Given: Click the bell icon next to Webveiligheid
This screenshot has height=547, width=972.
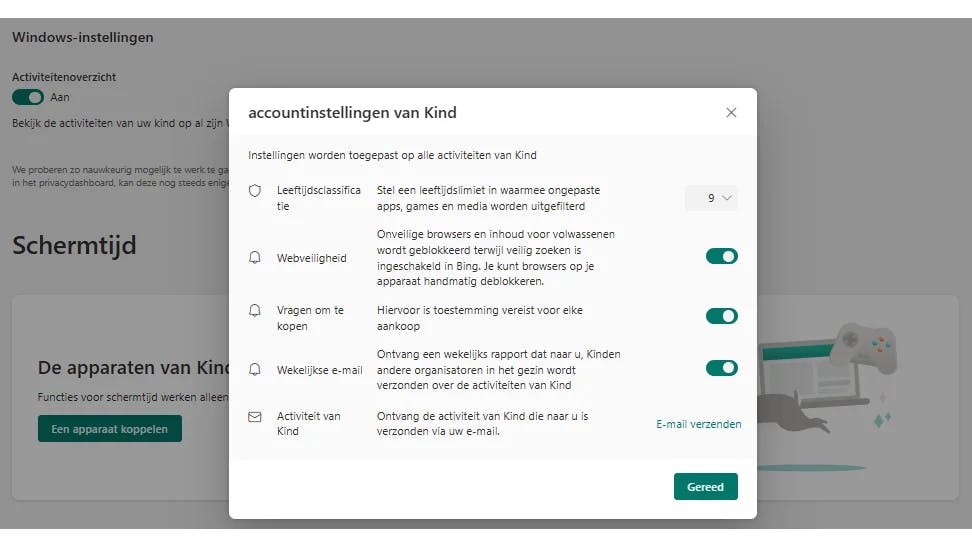Looking at the screenshot, I should coord(255,258).
